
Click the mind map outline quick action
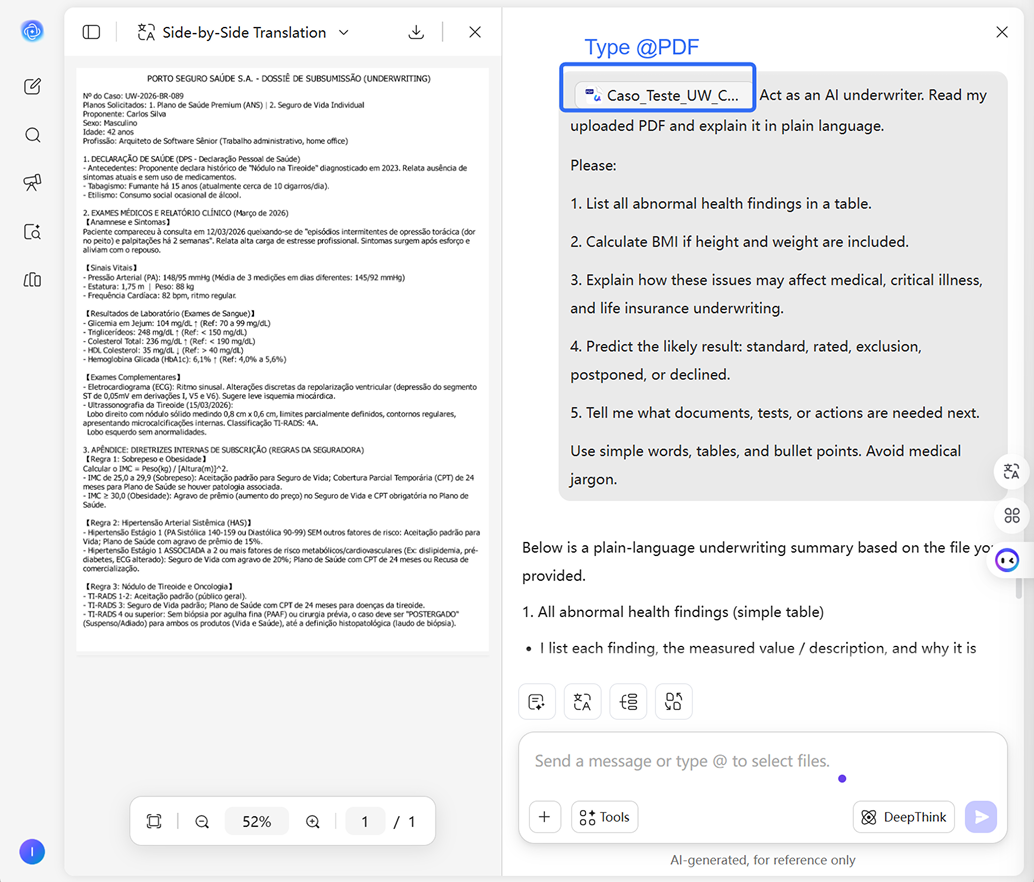[628, 701]
